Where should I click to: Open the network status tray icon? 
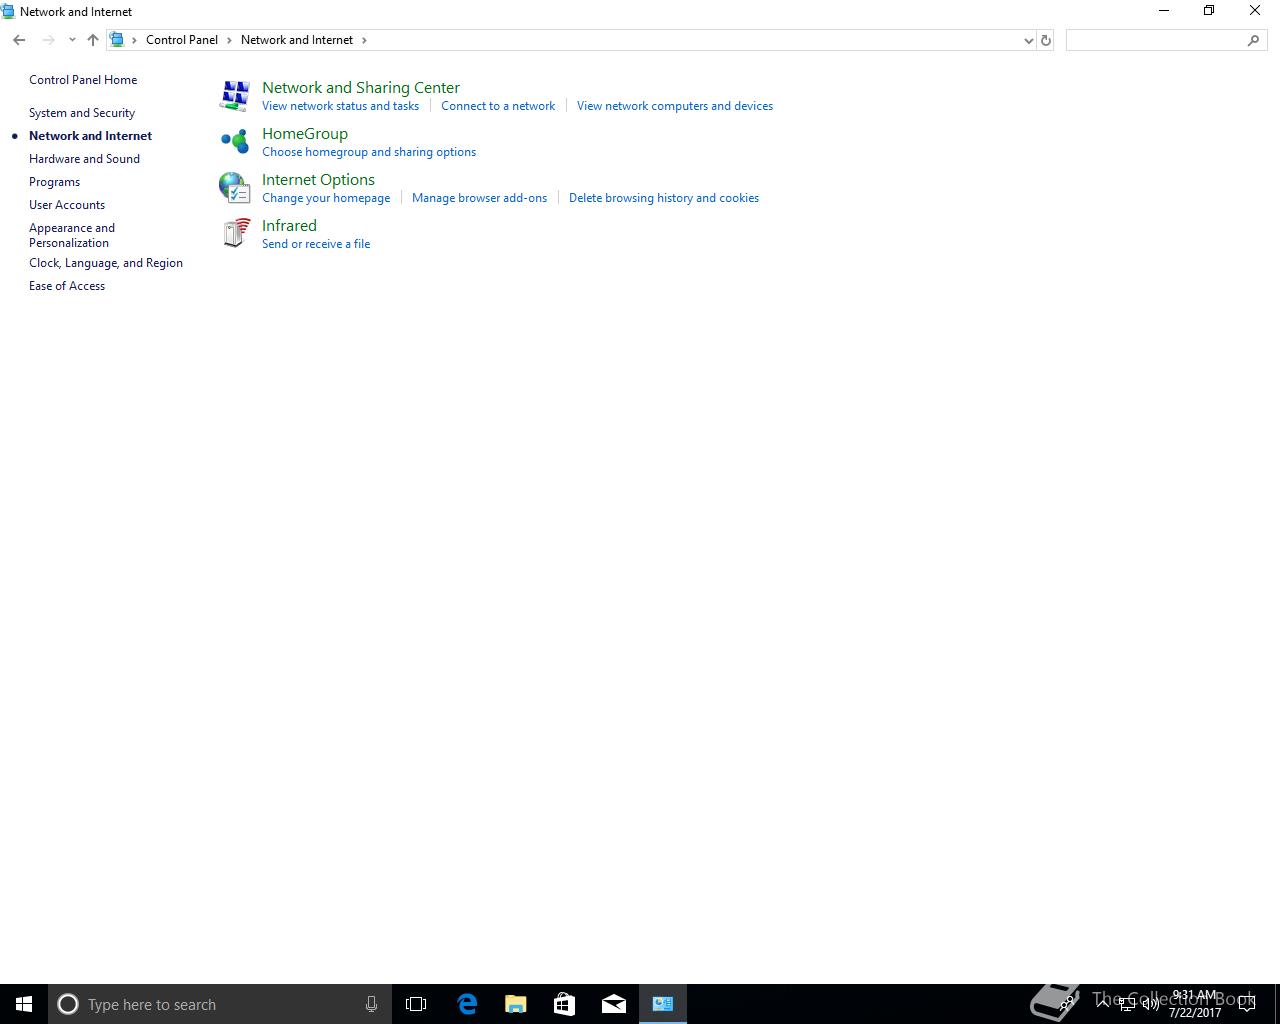[1126, 1004]
